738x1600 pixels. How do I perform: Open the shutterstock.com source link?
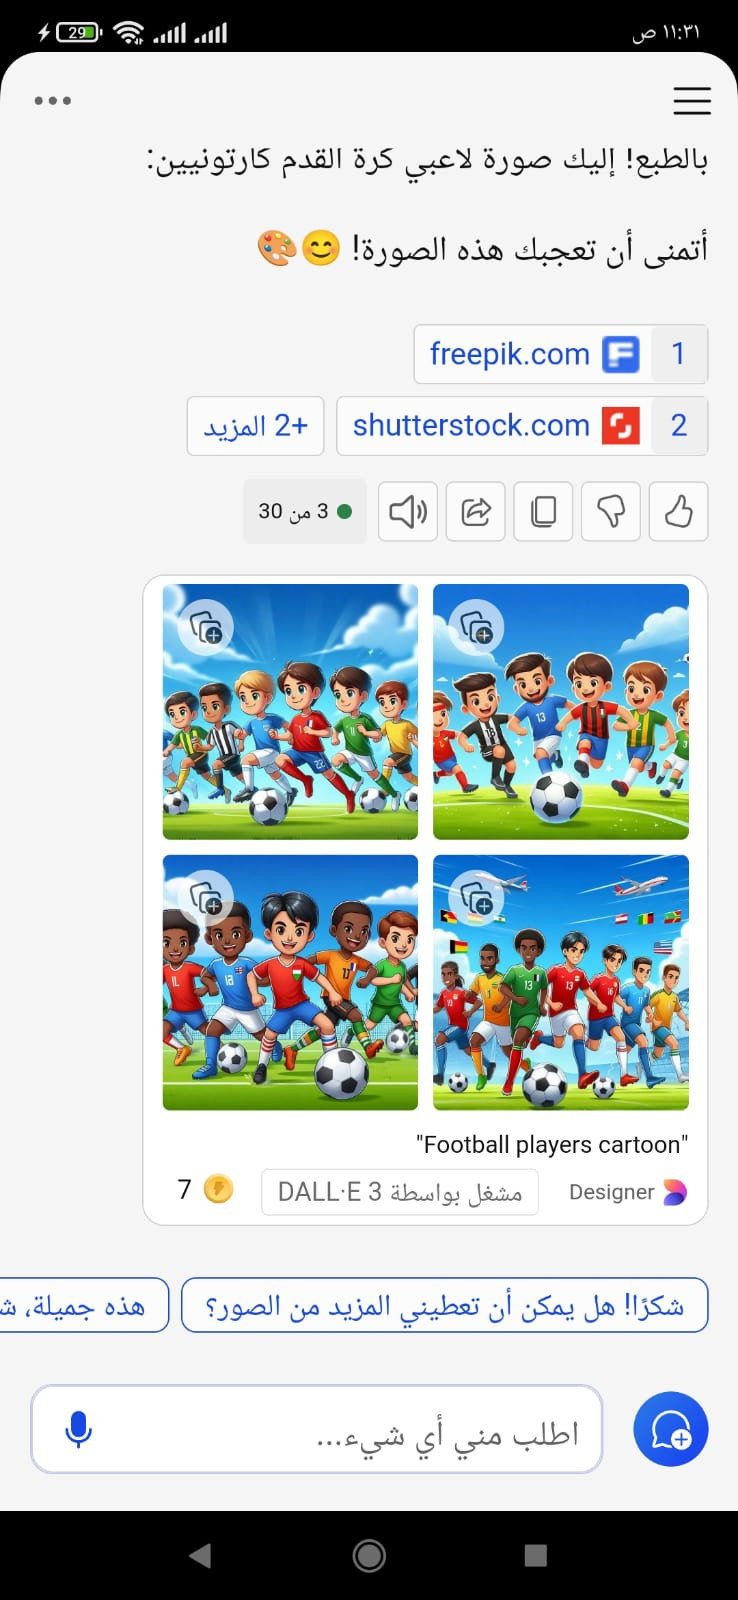click(522, 426)
